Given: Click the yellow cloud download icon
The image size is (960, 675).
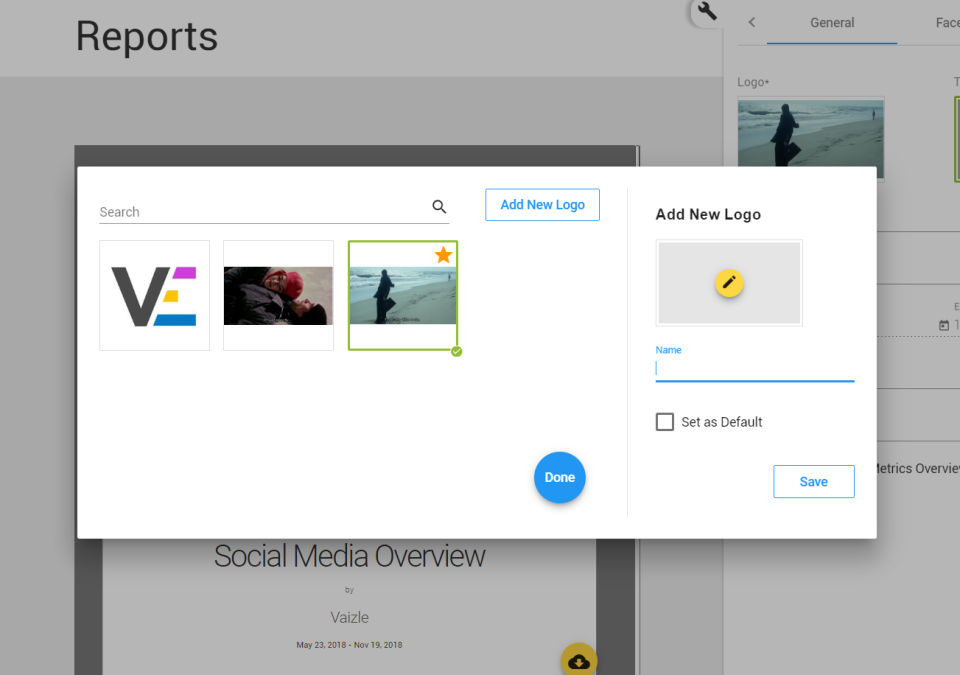Looking at the screenshot, I should pos(579,660).
